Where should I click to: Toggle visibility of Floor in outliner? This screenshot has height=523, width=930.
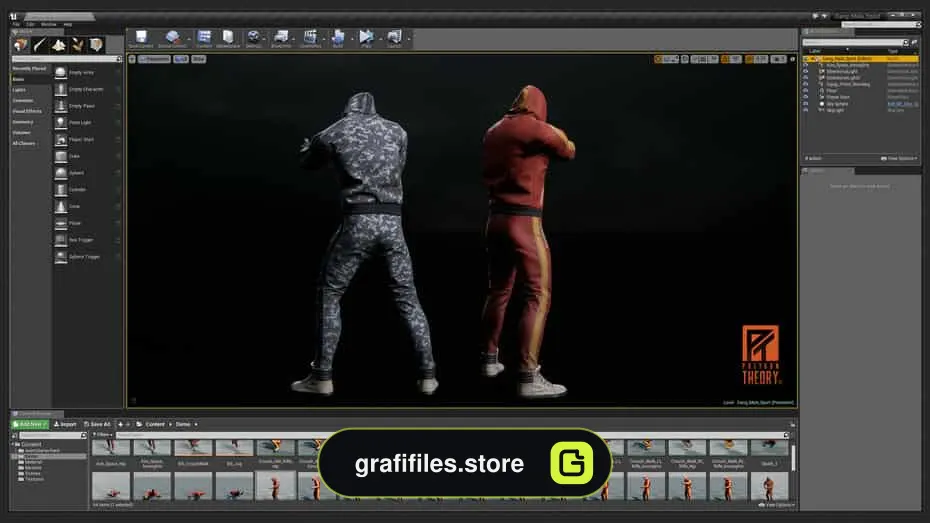click(x=805, y=91)
